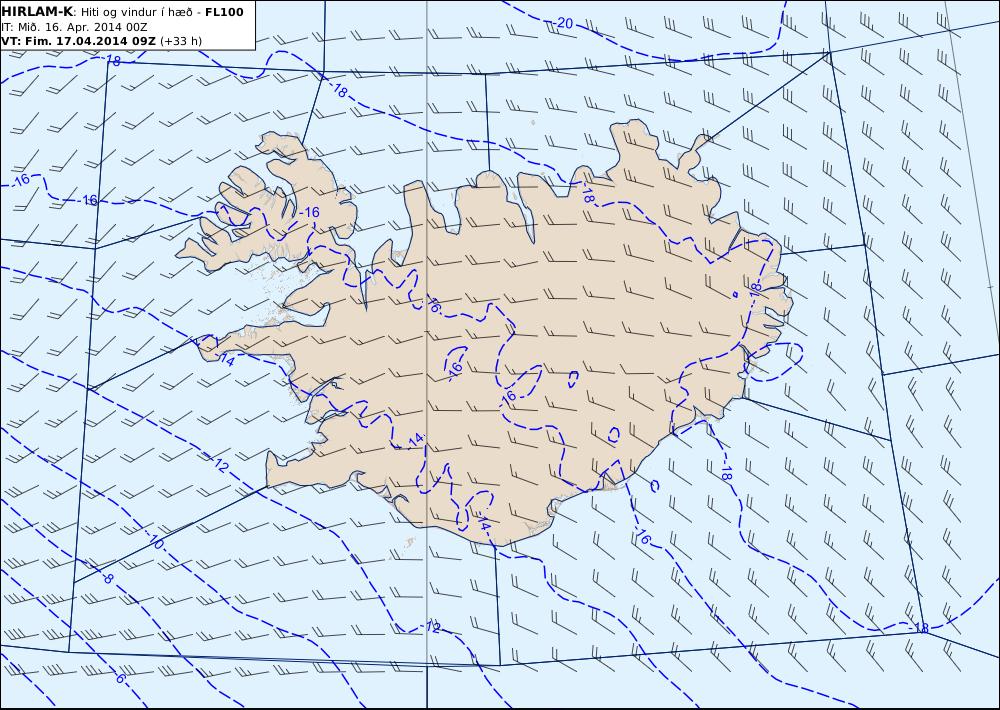Click the HIRLAM-K model title text
Image resolution: width=1000 pixels, height=710 pixels.
[x=37, y=11]
